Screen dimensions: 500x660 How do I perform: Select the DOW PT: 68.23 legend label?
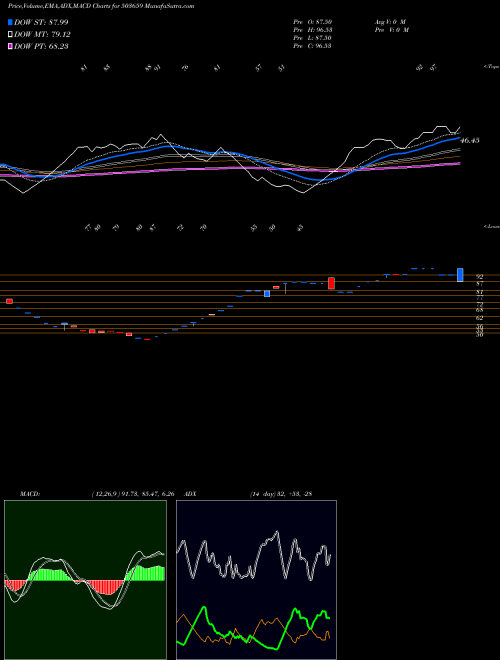41,47
